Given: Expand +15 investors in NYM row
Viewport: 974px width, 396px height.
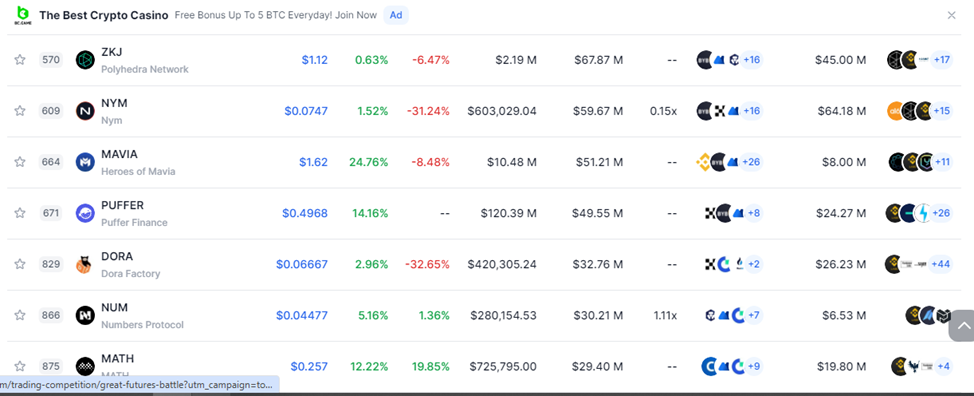Looking at the screenshot, I should (x=942, y=110).
